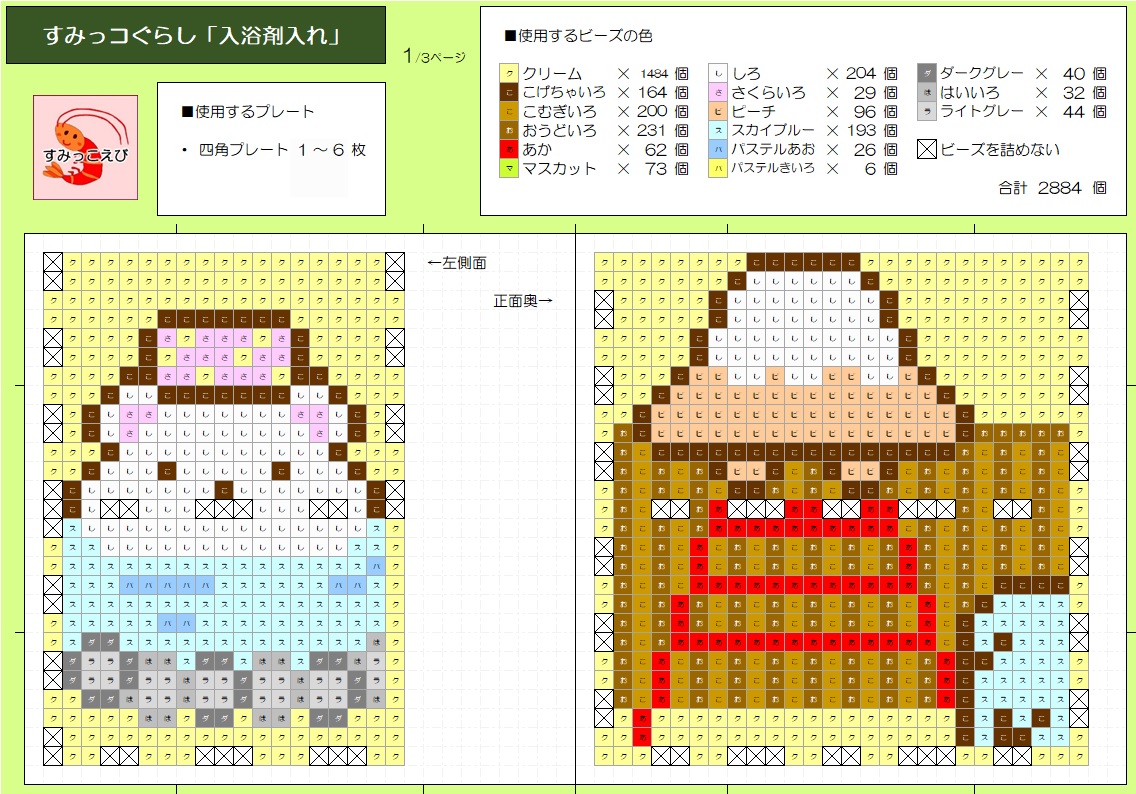The image size is (1136, 794).
Task: Pick the ライトグレー light grey swatch
Action: tap(927, 112)
